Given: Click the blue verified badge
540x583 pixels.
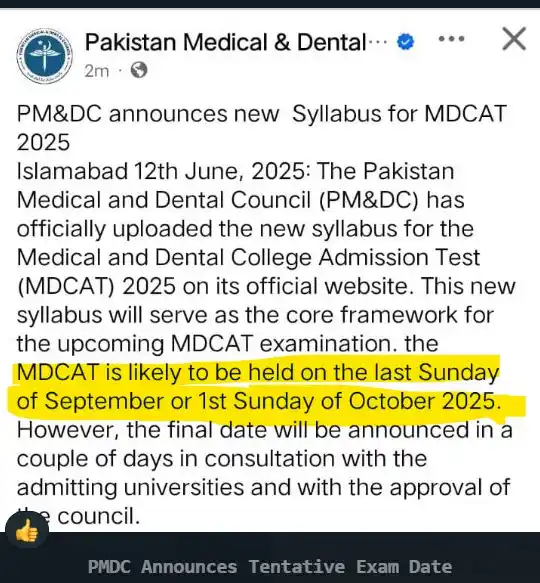Looking at the screenshot, I should (x=406, y=42).
